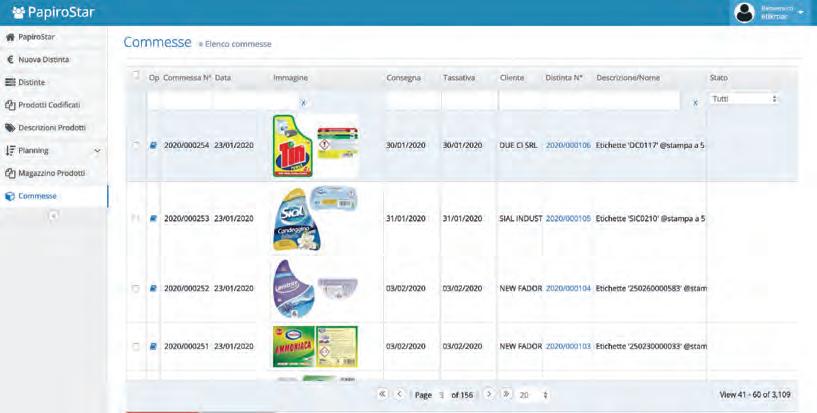Click client cell DUE CI SRL
Screen dimensions: 817x413
coord(518,146)
